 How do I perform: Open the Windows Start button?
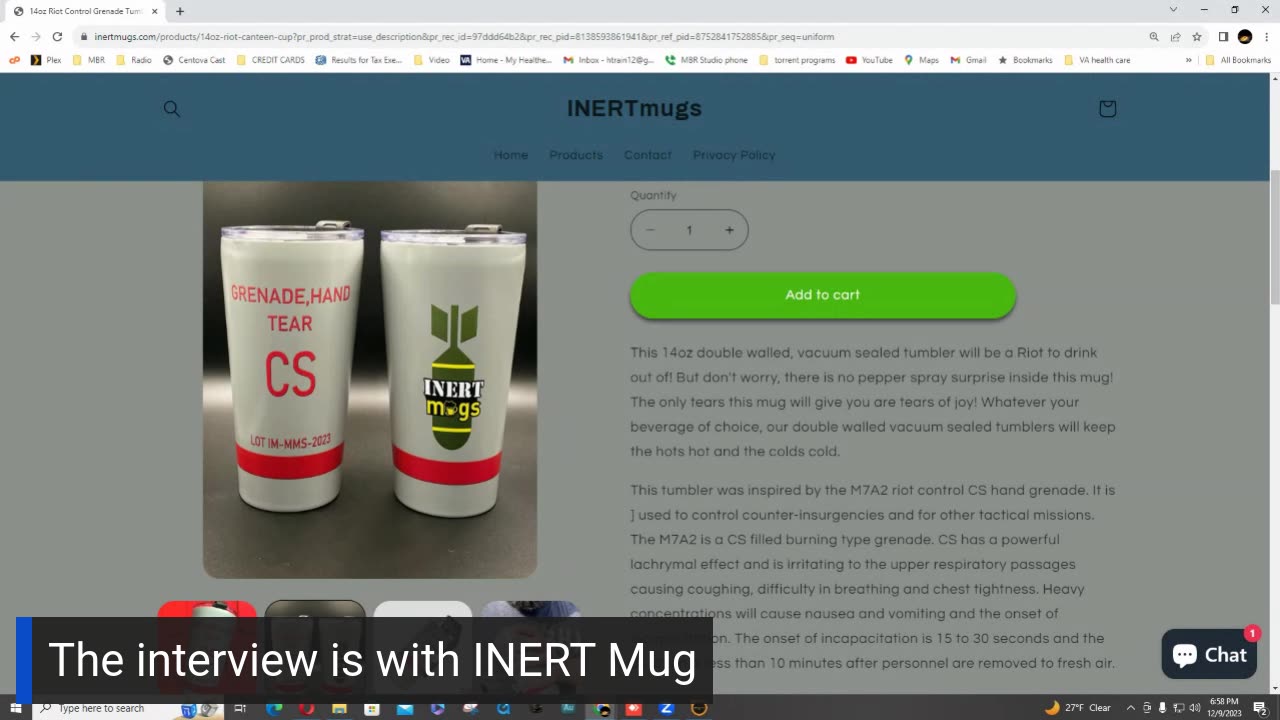[15, 708]
